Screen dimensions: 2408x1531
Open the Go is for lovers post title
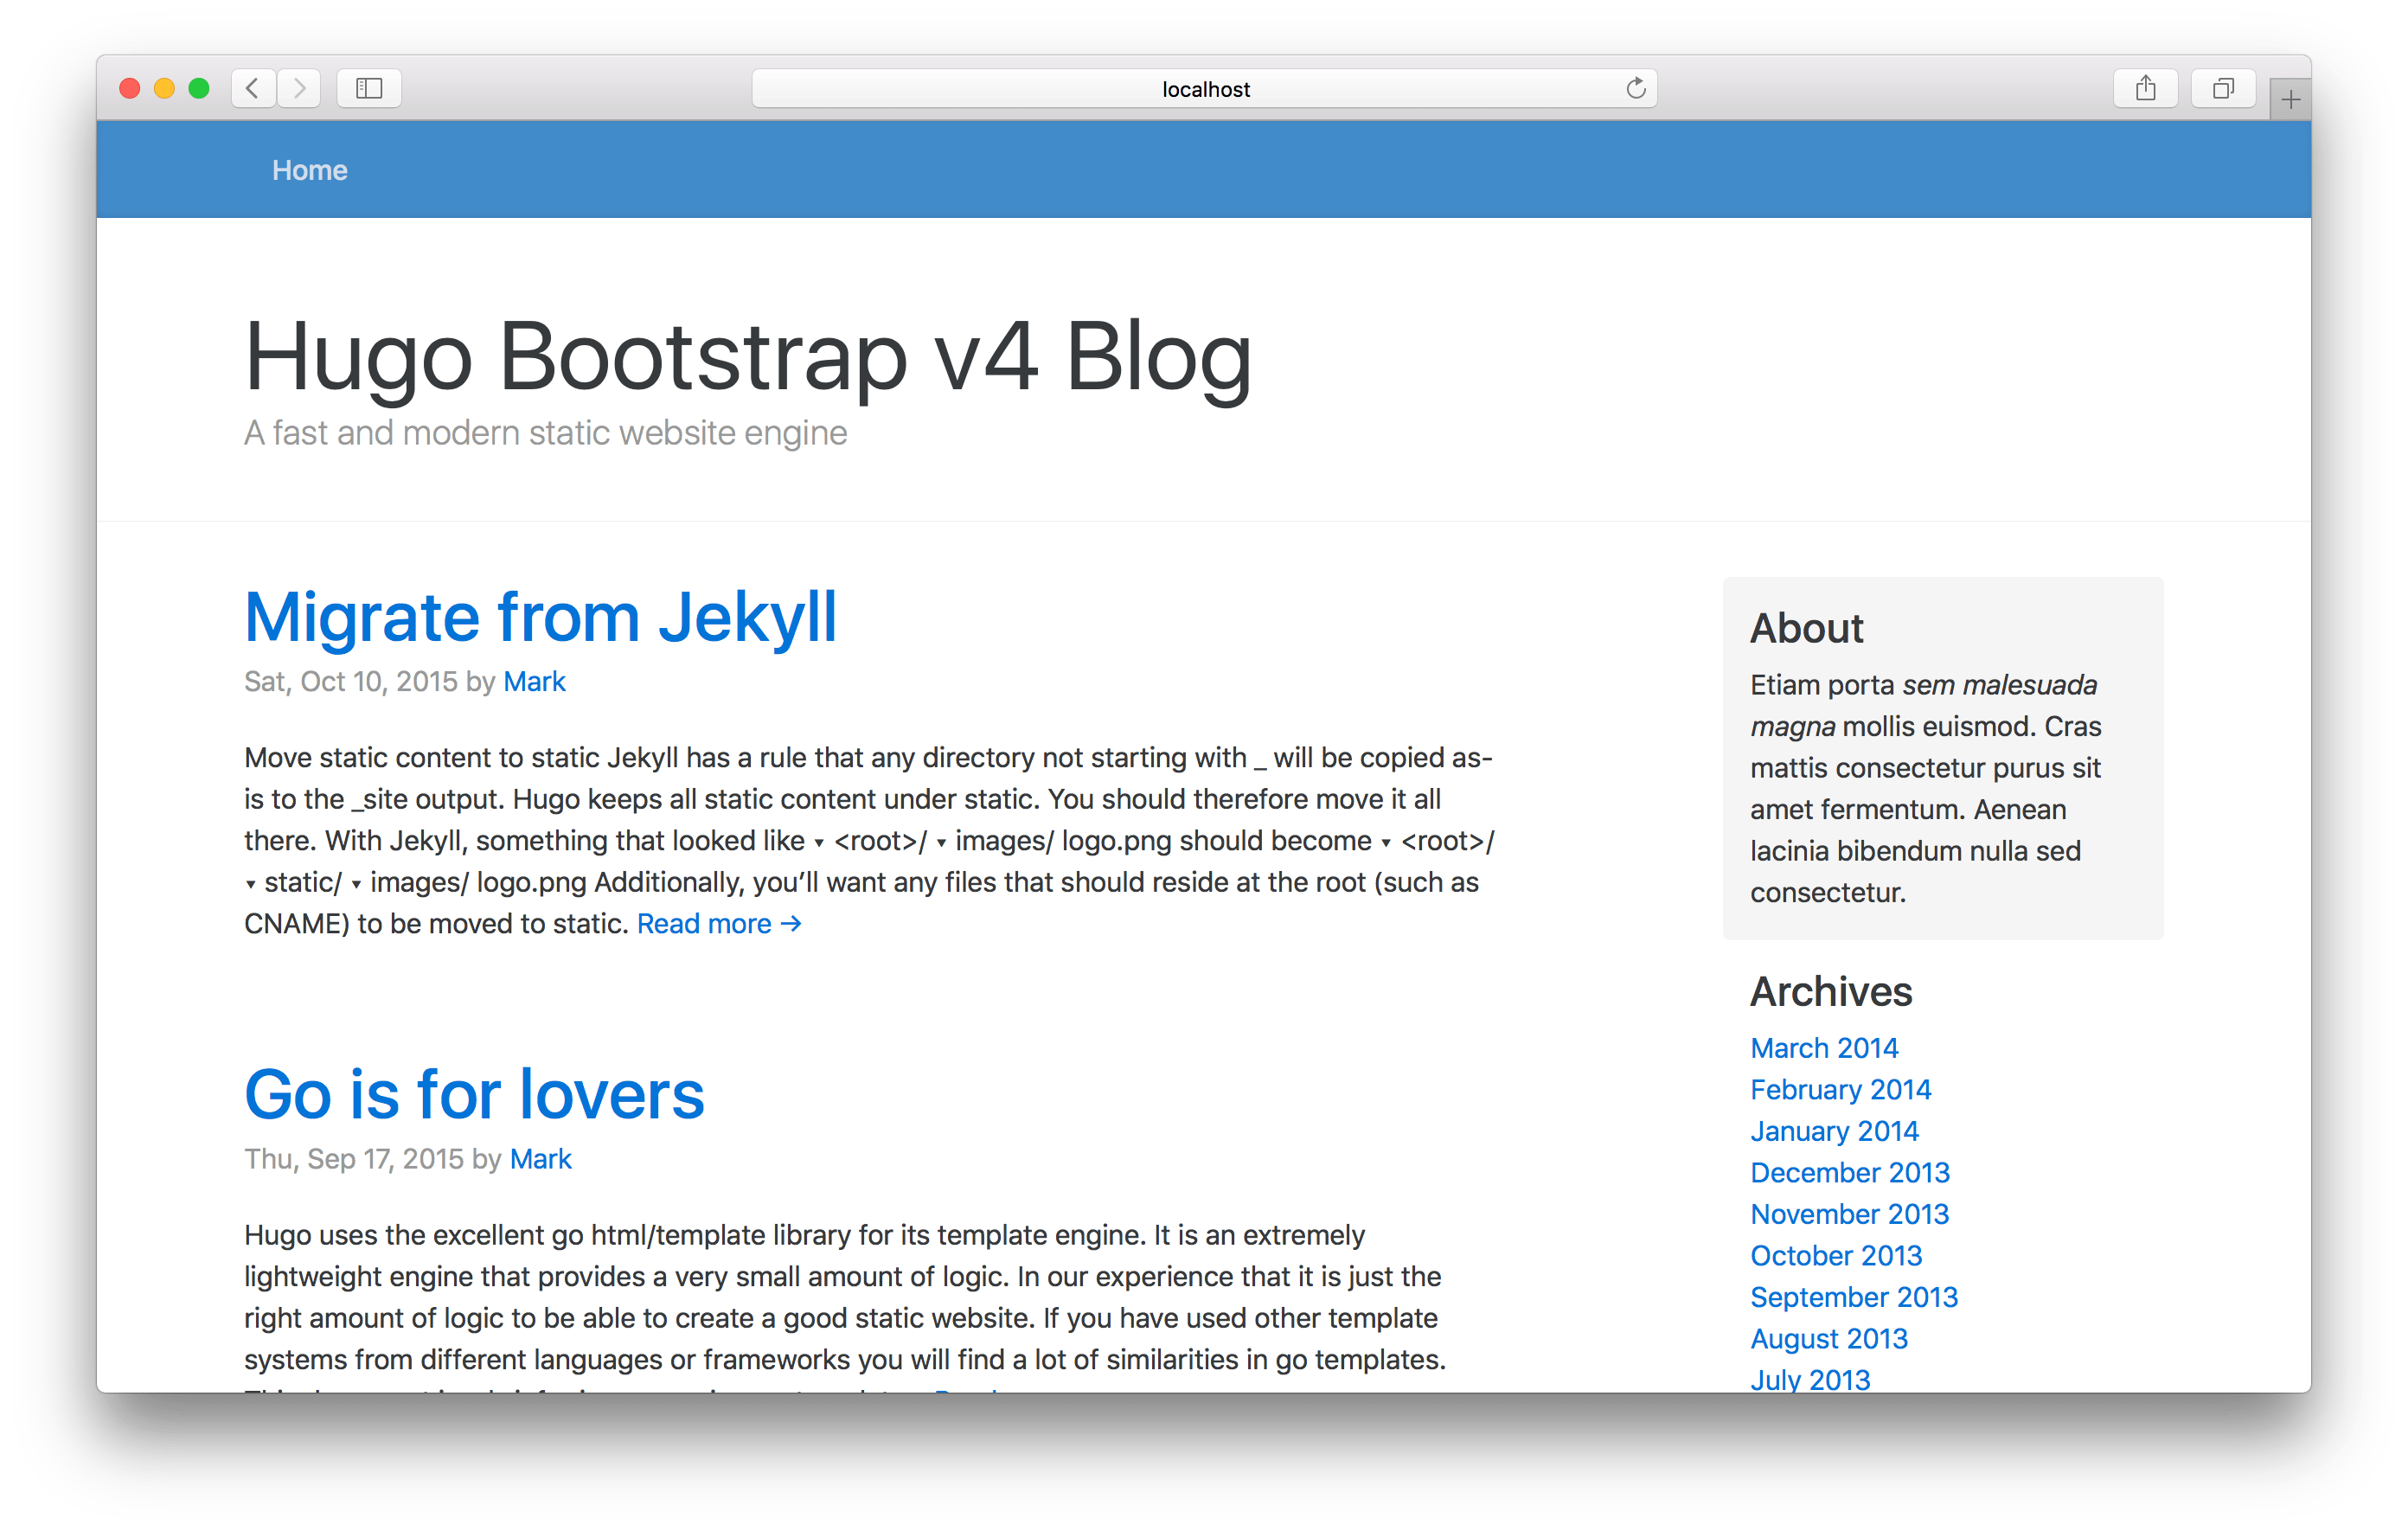coord(474,1094)
